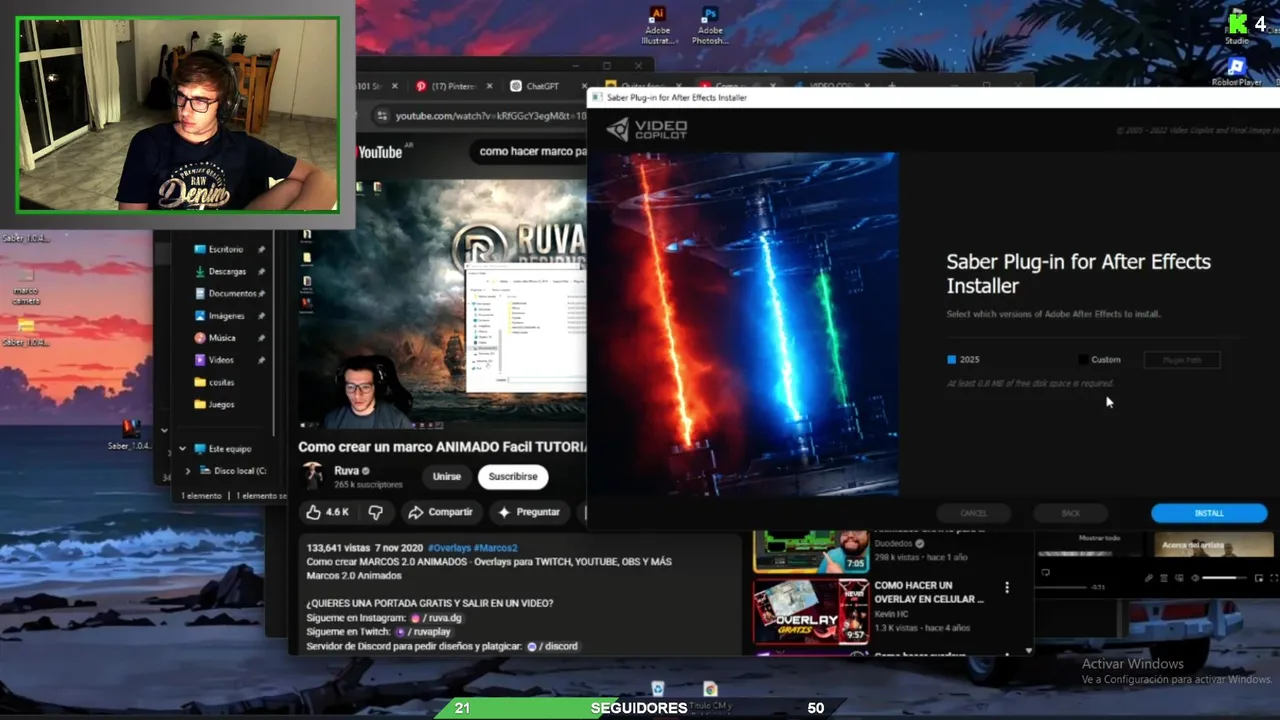Open the Adobe Illustrator desktop shortcut
Viewport: 1280px width, 720px height.
click(x=657, y=25)
